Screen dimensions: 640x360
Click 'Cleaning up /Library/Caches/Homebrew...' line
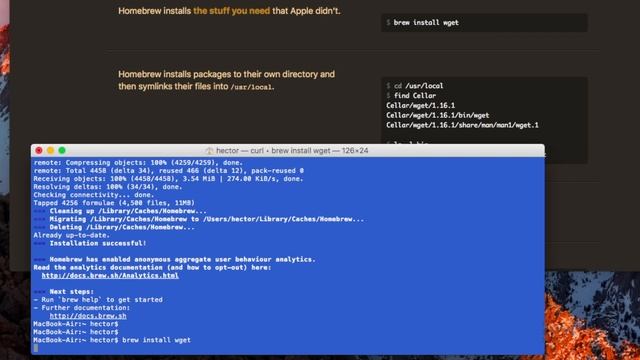tap(120, 211)
